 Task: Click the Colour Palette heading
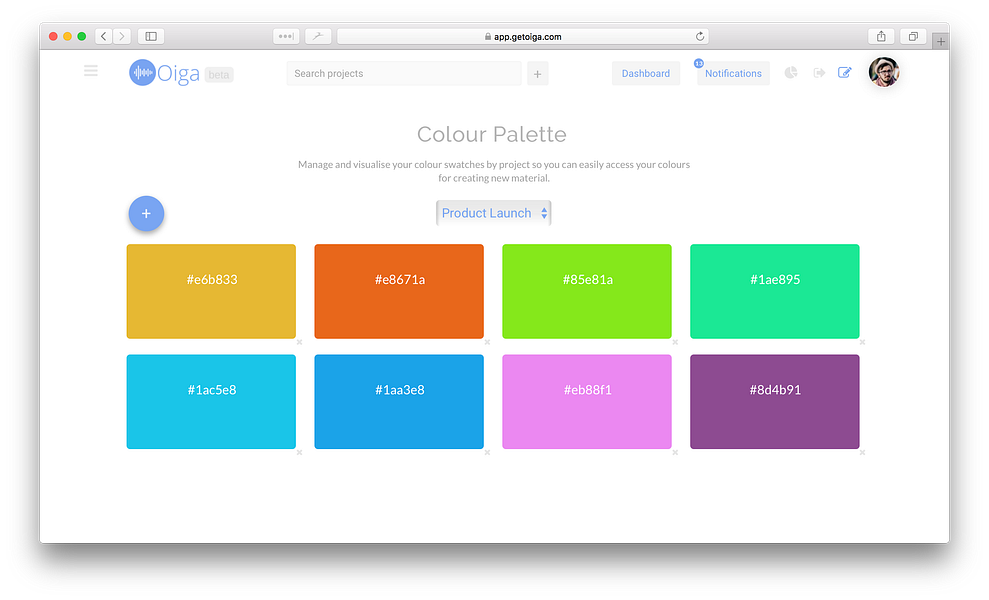[x=492, y=134]
